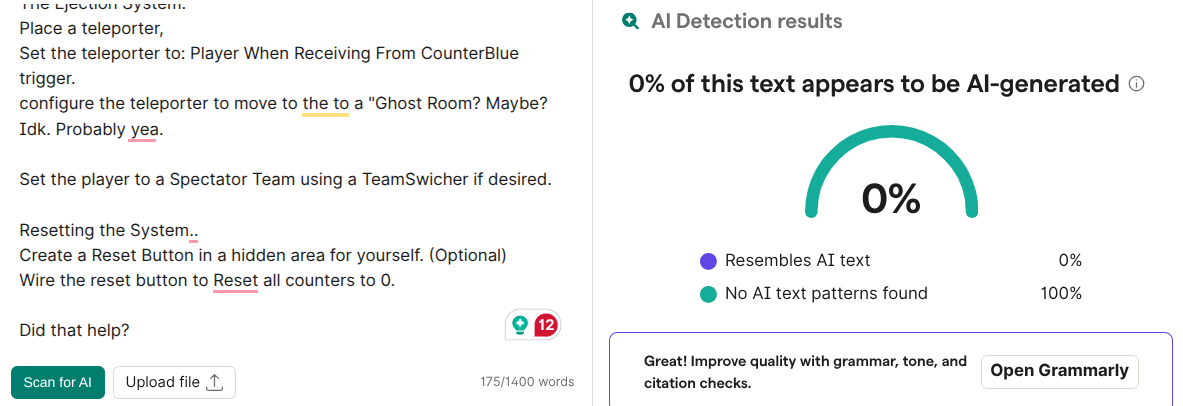This screenshot has width=1183, height=406.
Task: Click the large 0% inside the gauge
Action: tap(890, 199)
